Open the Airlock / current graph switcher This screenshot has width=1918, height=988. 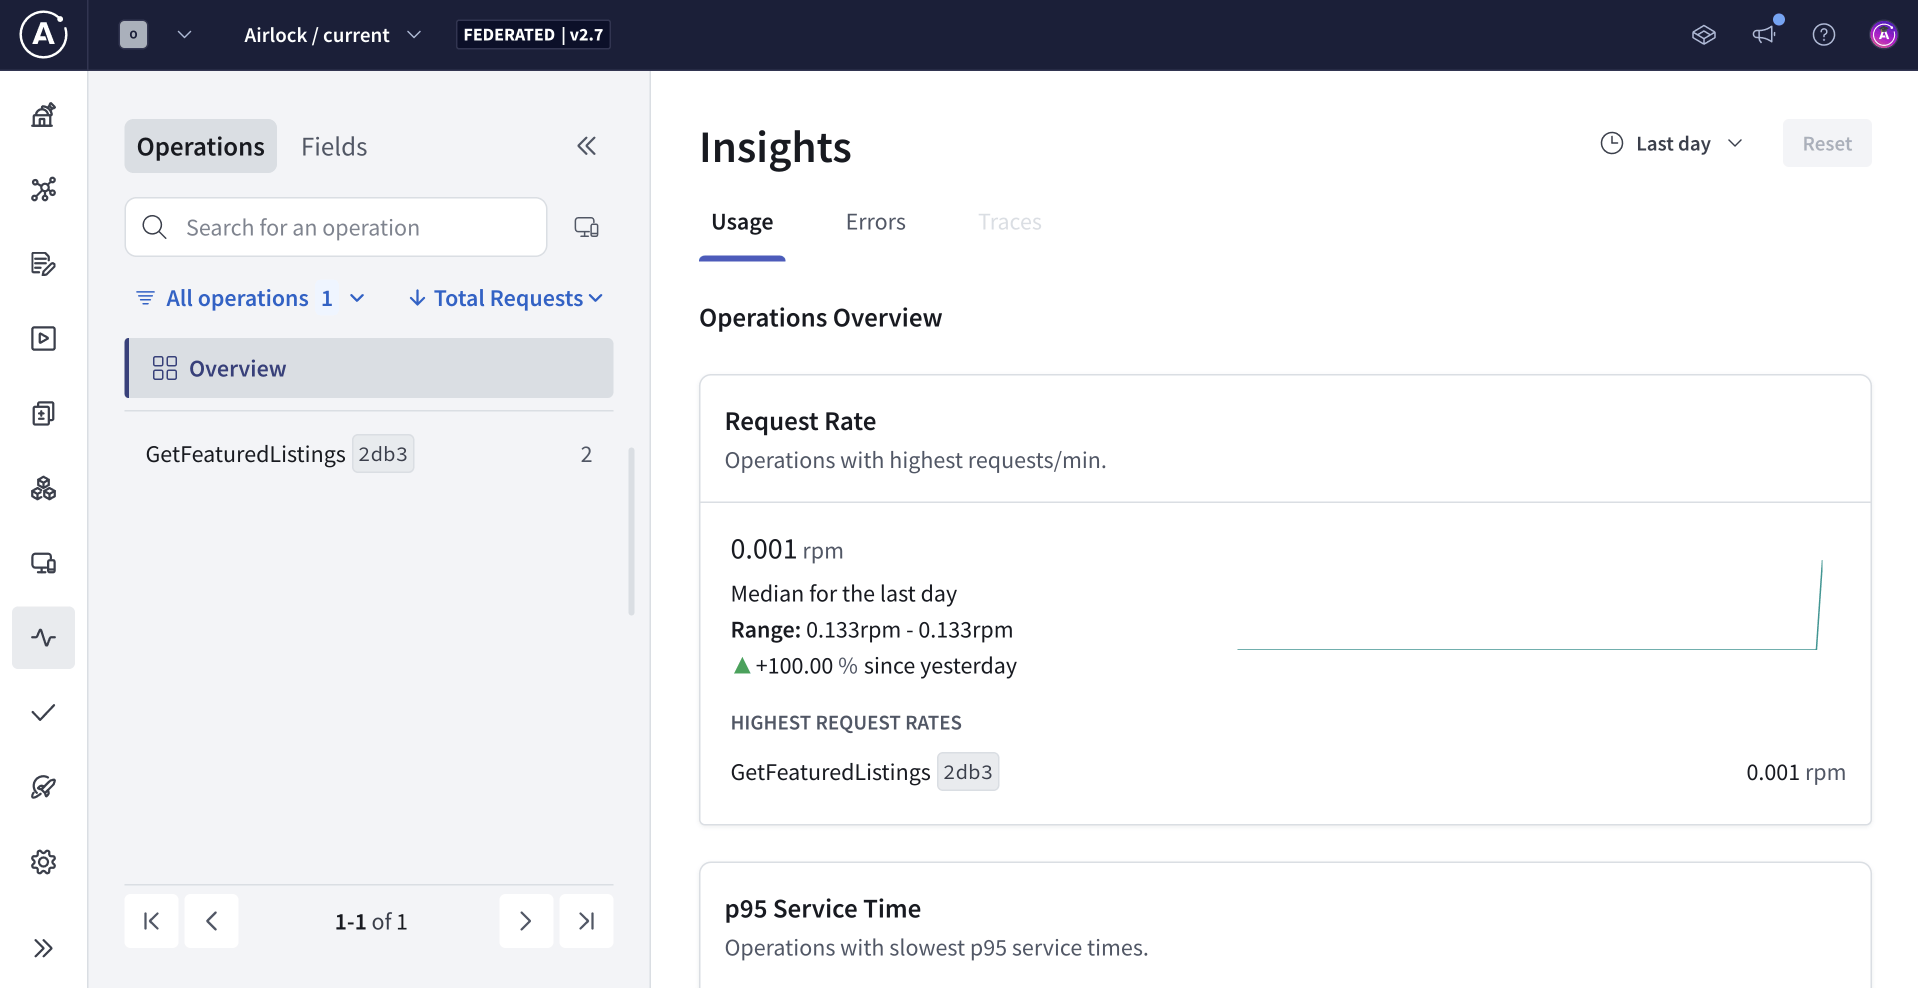point(331,34)
